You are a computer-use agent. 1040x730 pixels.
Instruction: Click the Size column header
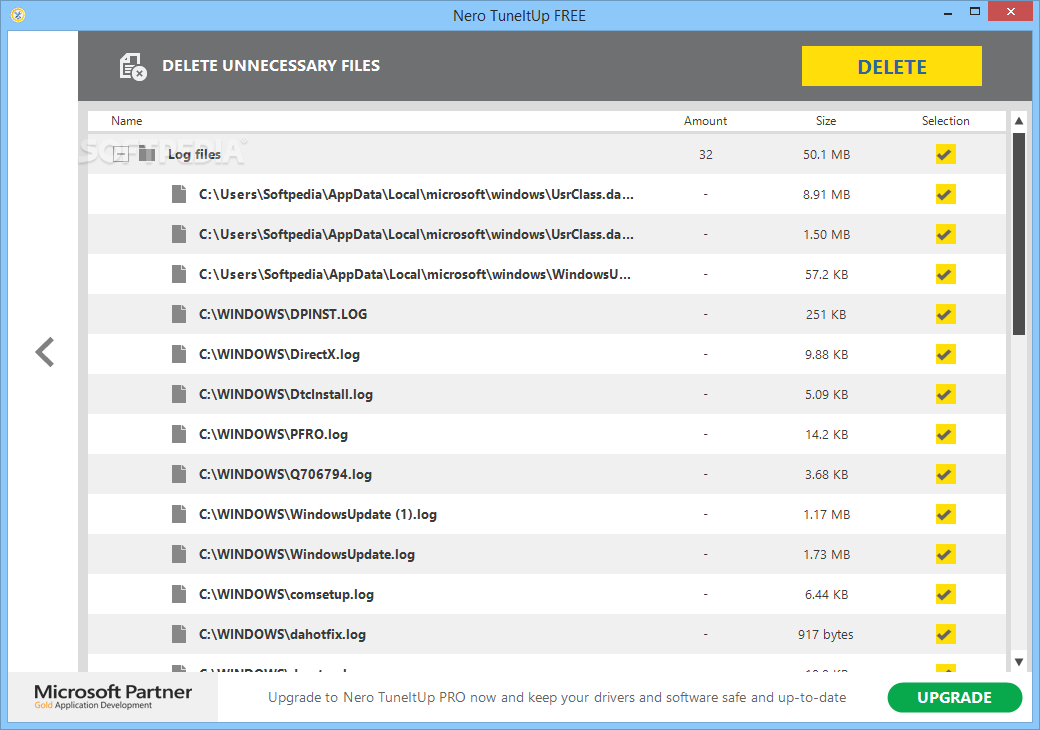(826, 121)
